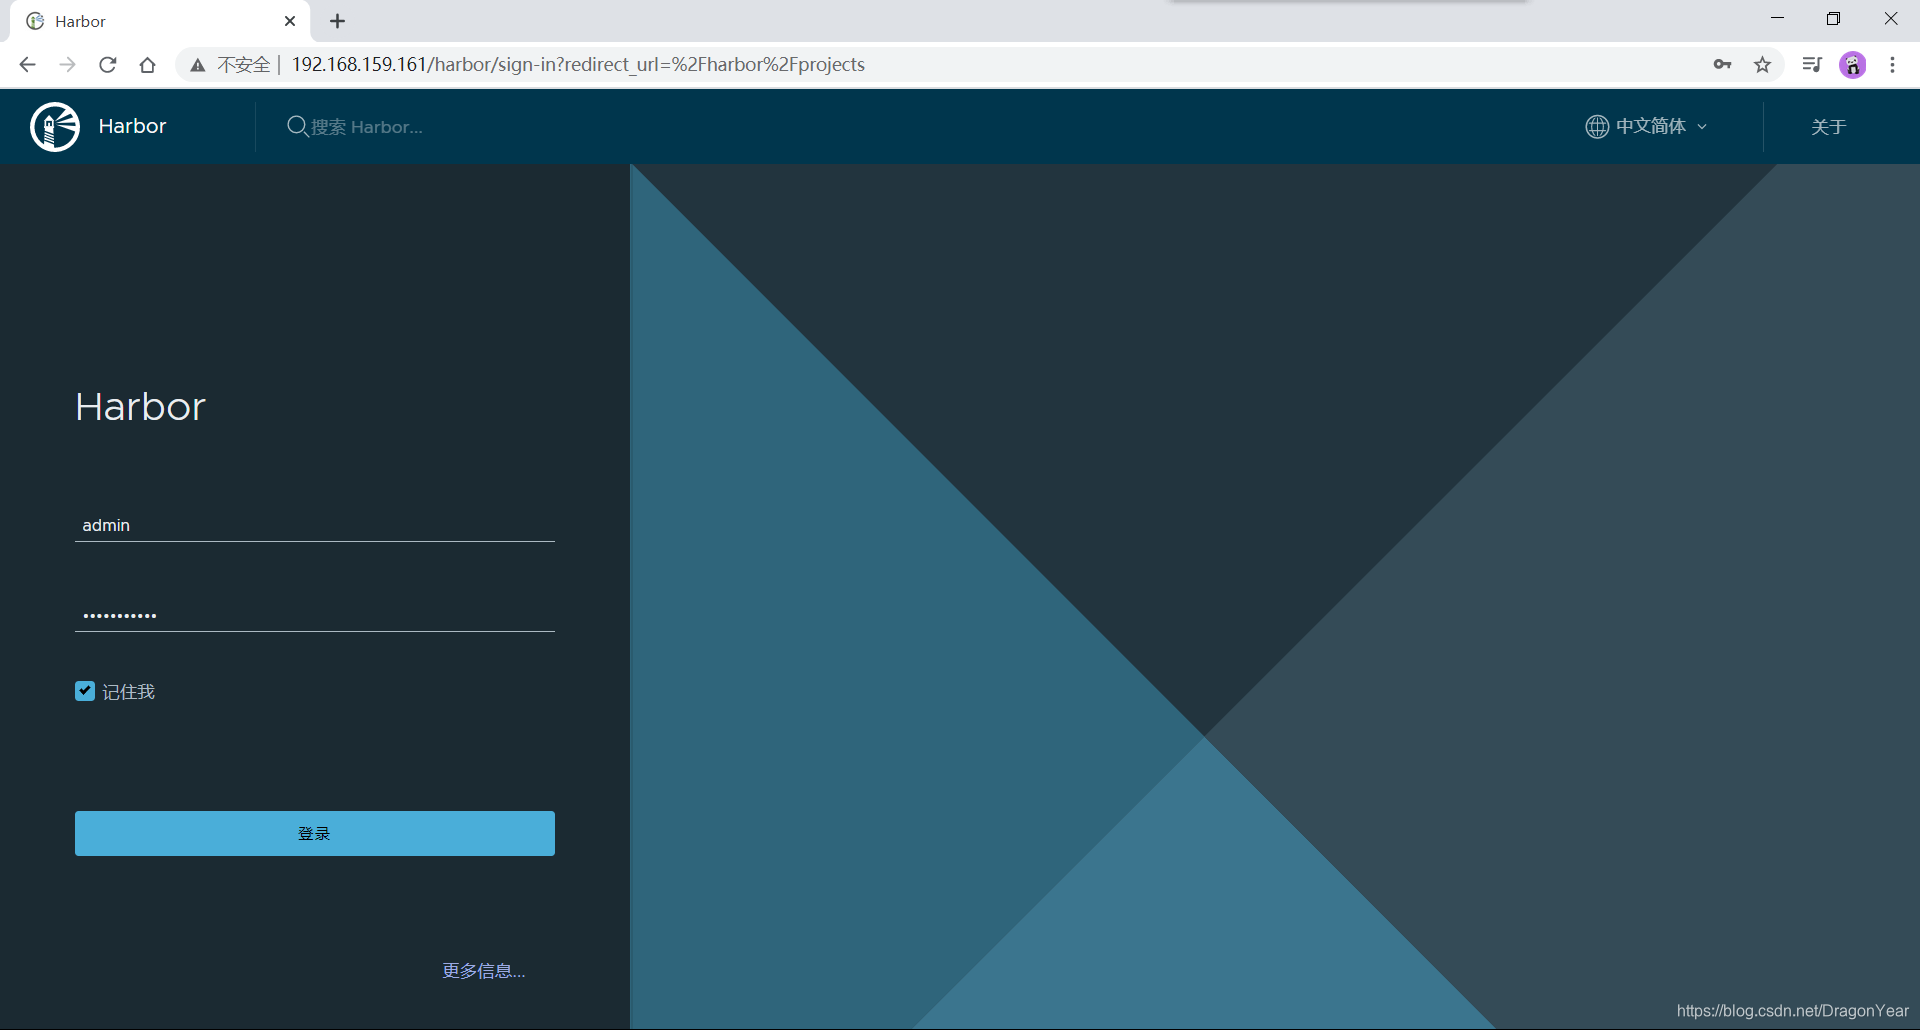This screenshot has height=1030, width=1920.
Task: Expand the 中文简体 language dropdown
Action: (1647, 126)
